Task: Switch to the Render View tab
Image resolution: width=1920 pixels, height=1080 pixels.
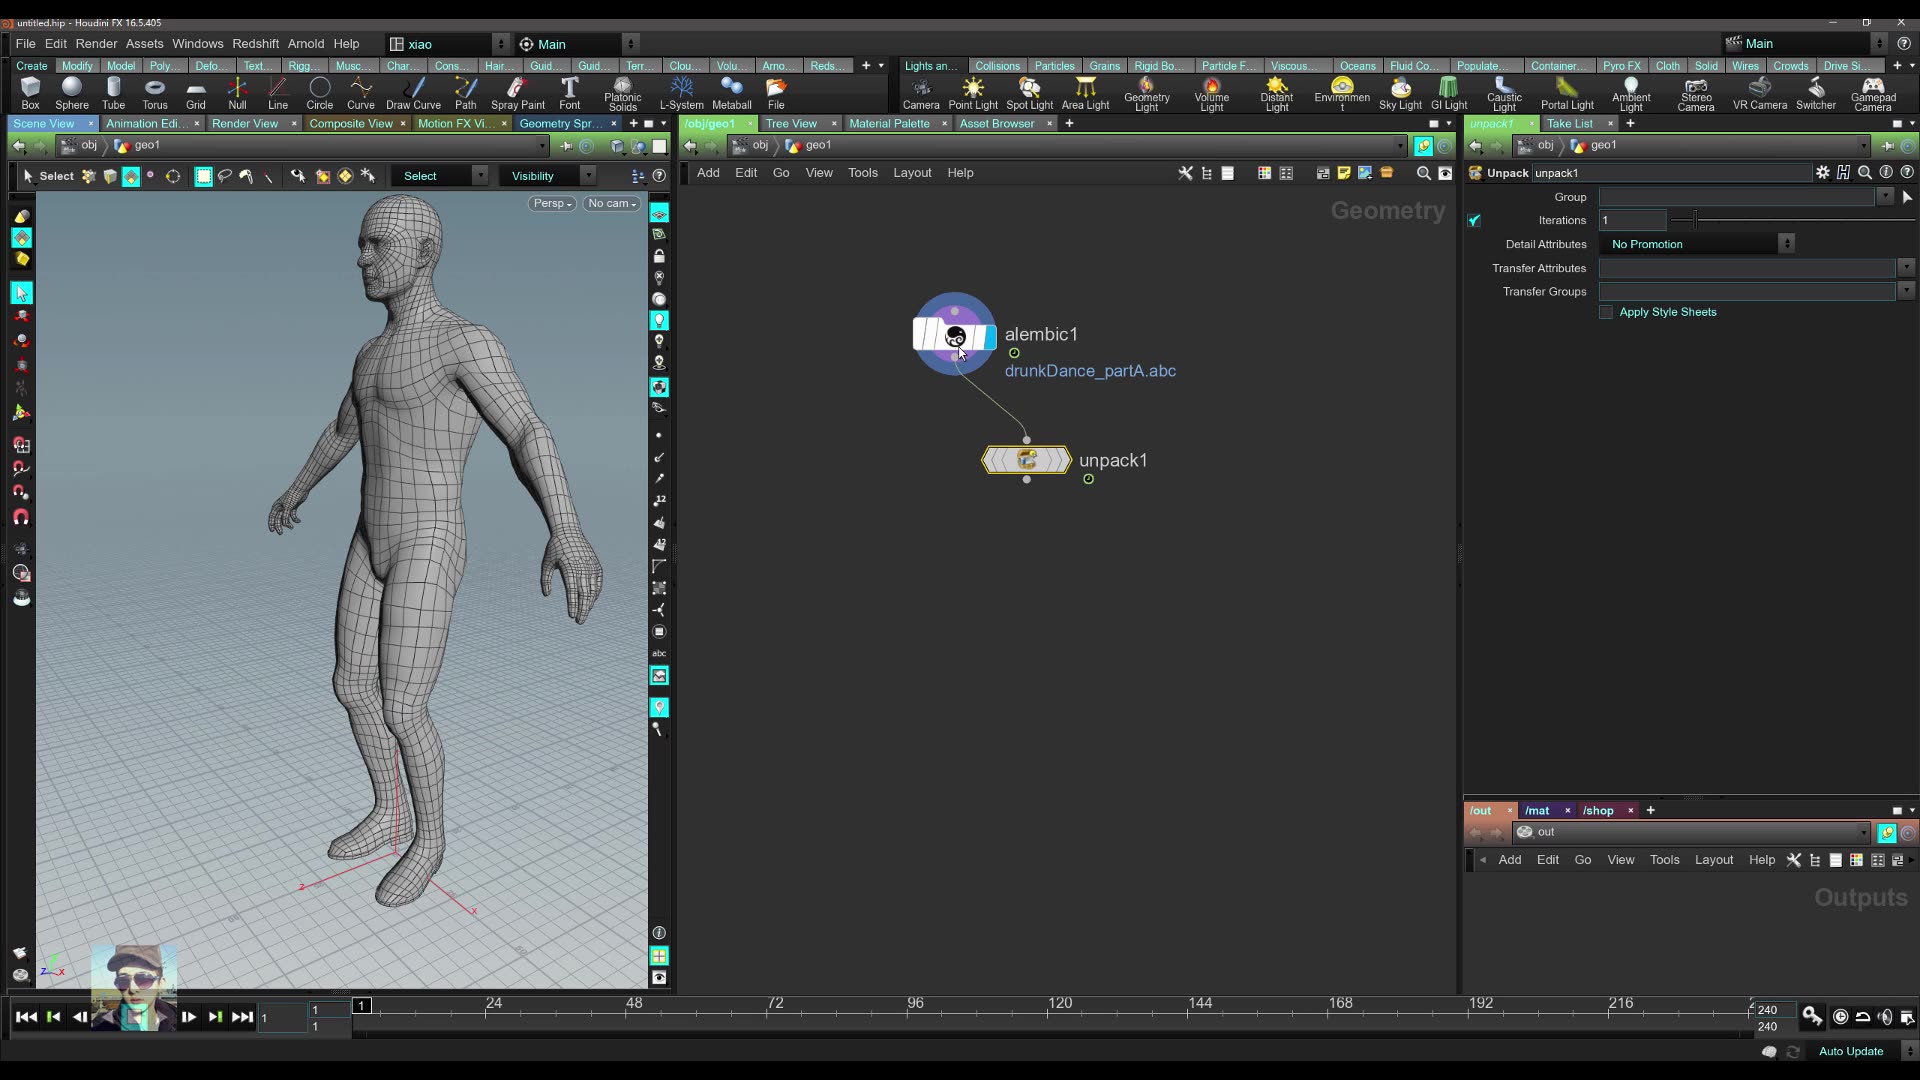Action: tap(244, 124)
